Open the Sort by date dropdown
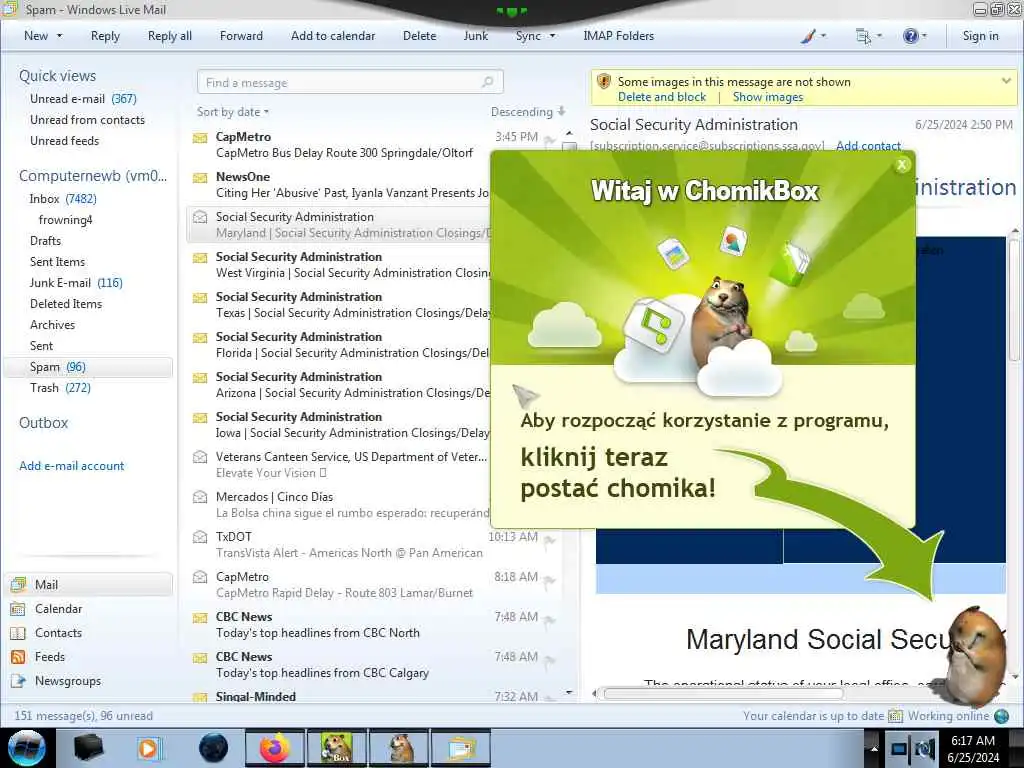Screen dimensions: 1024x768 [232, 112]
